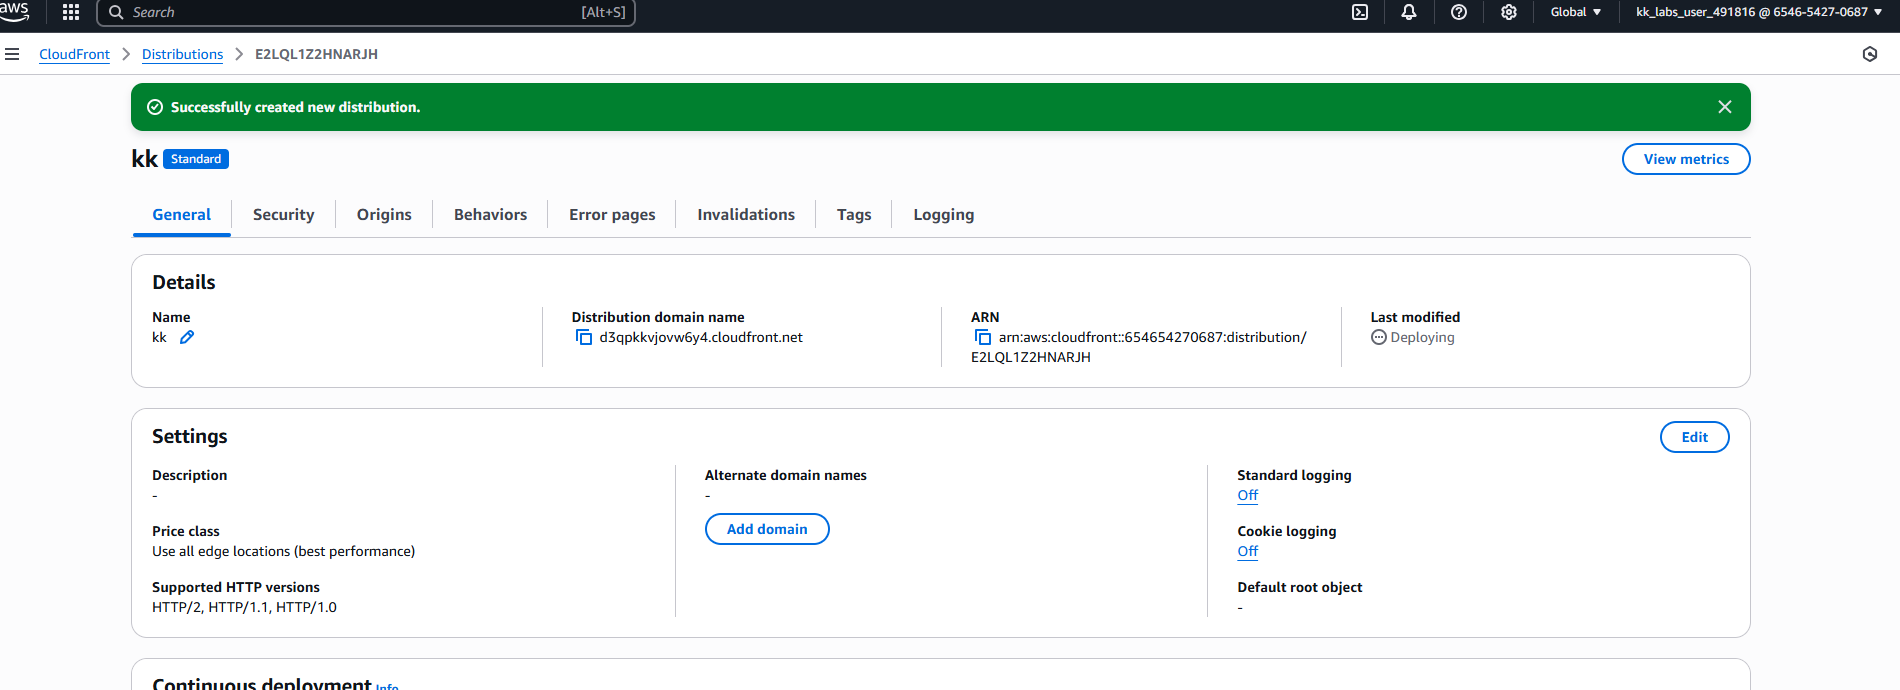Switch to the Logging tab
The width and height of the screenshot is (1900, 690).
point(944,215)
